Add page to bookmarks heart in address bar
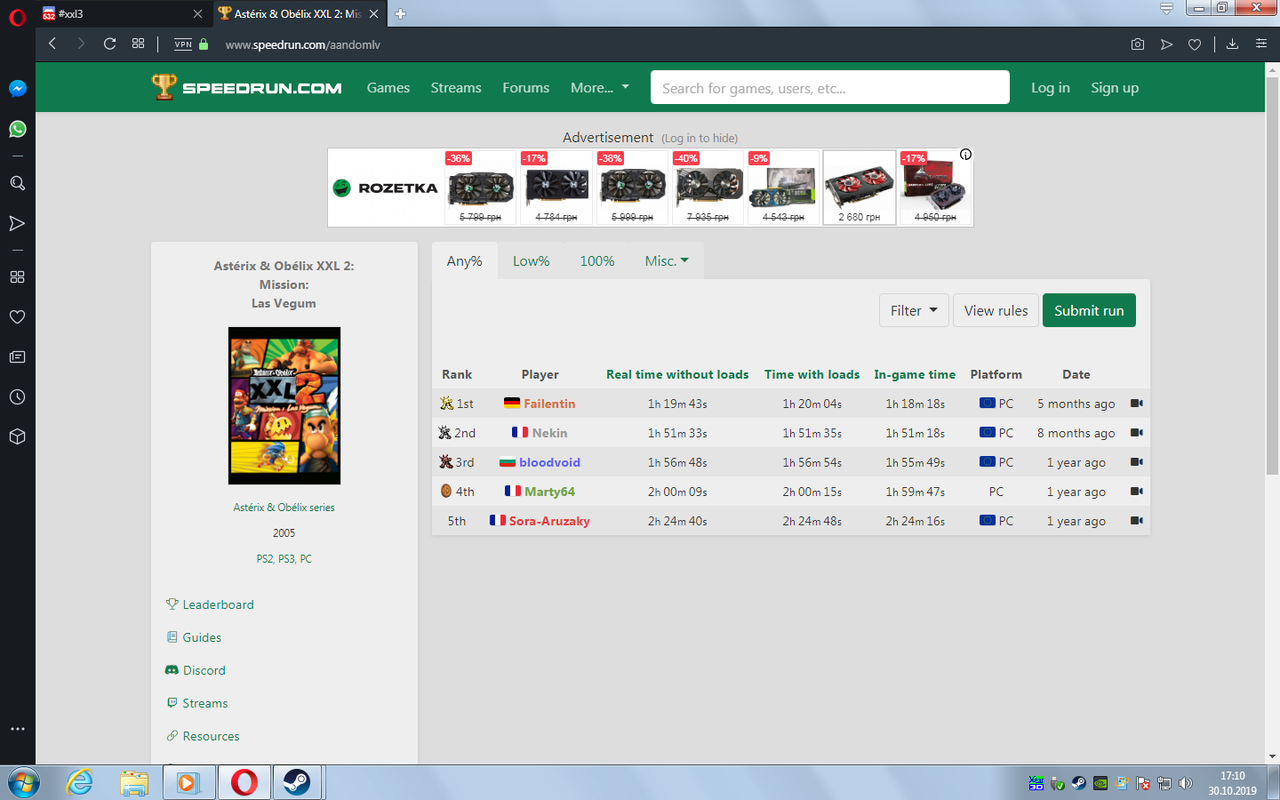The image size is (1280, 800). point(1194,44)
